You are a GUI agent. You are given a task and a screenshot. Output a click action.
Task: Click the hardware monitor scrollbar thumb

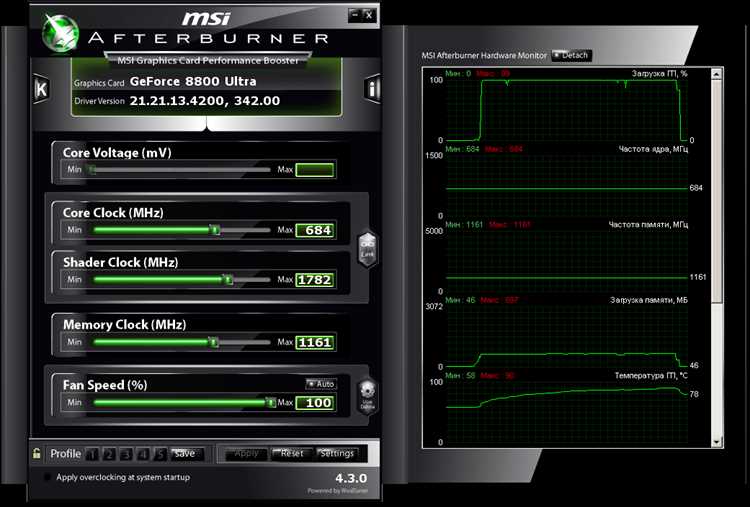pyautogui.click(x=716, y=190)
